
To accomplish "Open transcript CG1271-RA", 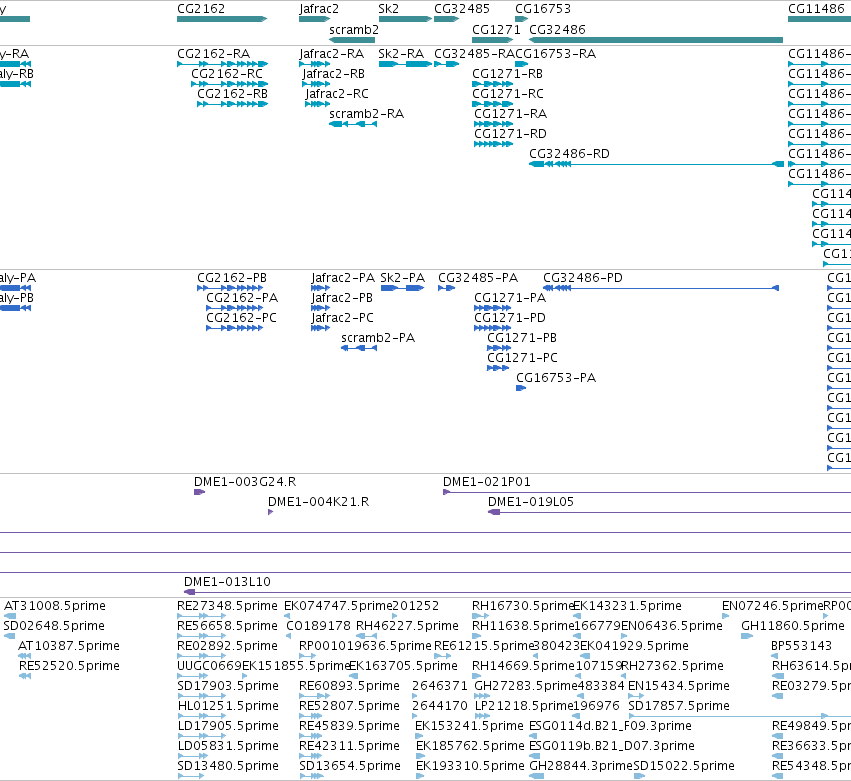I will [494, 124].
